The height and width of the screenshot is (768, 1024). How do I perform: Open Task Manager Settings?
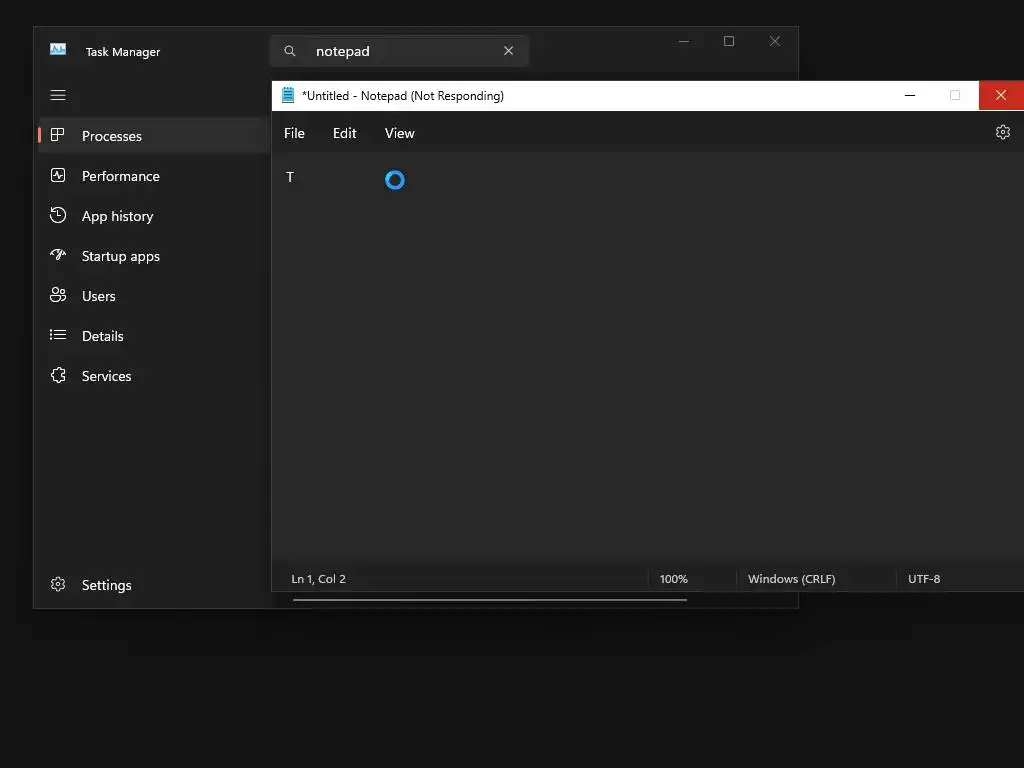154,584
